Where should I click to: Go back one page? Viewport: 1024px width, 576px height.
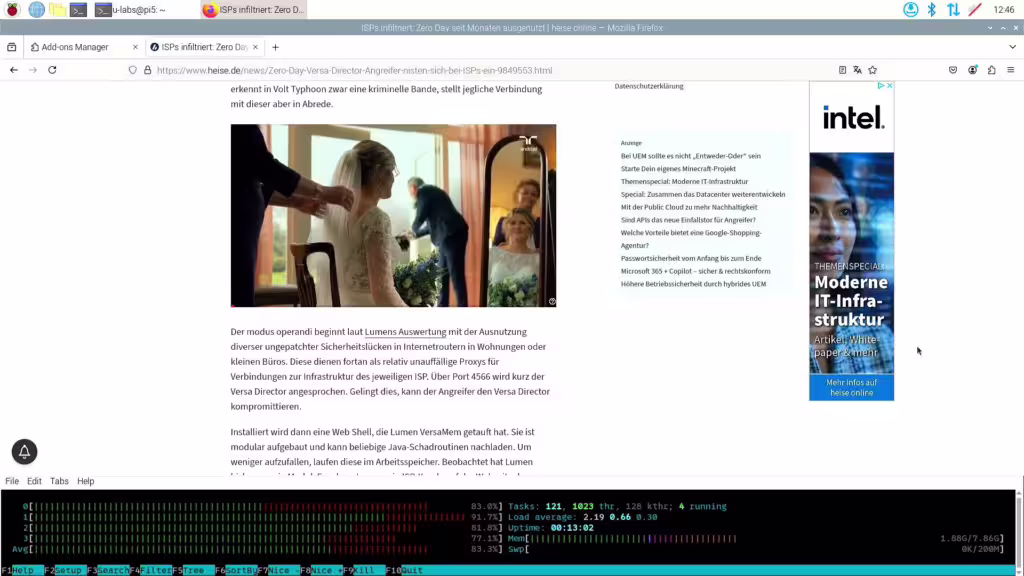pos(14,70)
